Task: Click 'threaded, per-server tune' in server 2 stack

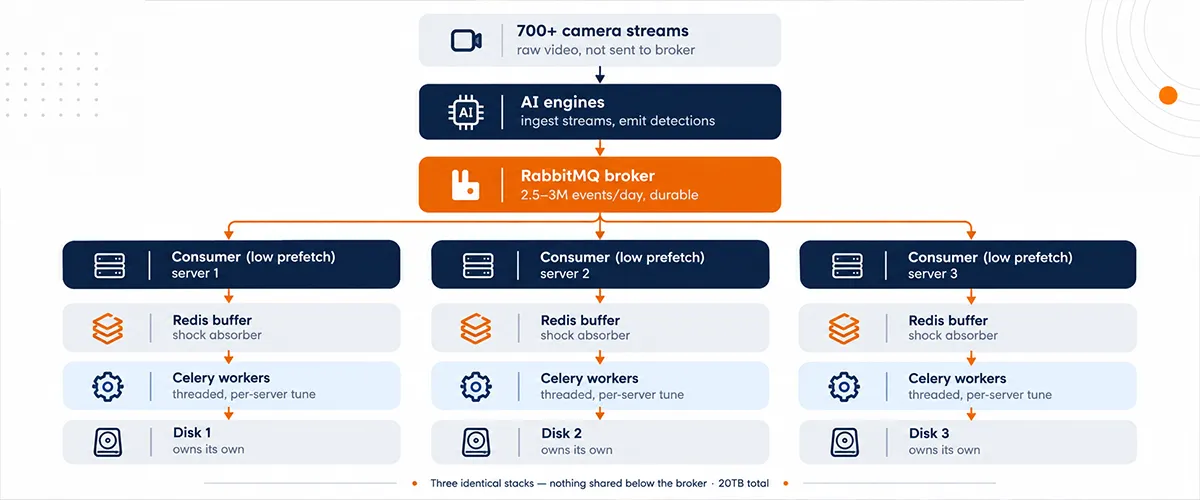Action: [612, 395]
